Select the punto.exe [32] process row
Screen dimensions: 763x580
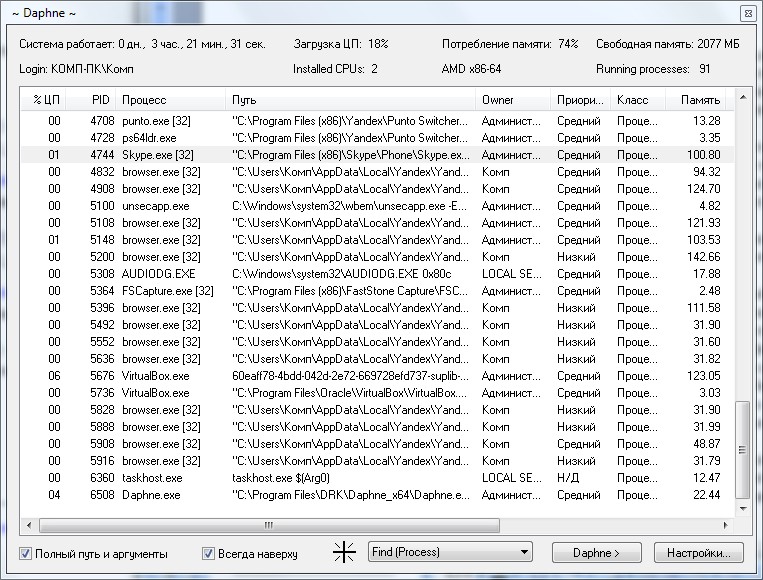point(377,121)
